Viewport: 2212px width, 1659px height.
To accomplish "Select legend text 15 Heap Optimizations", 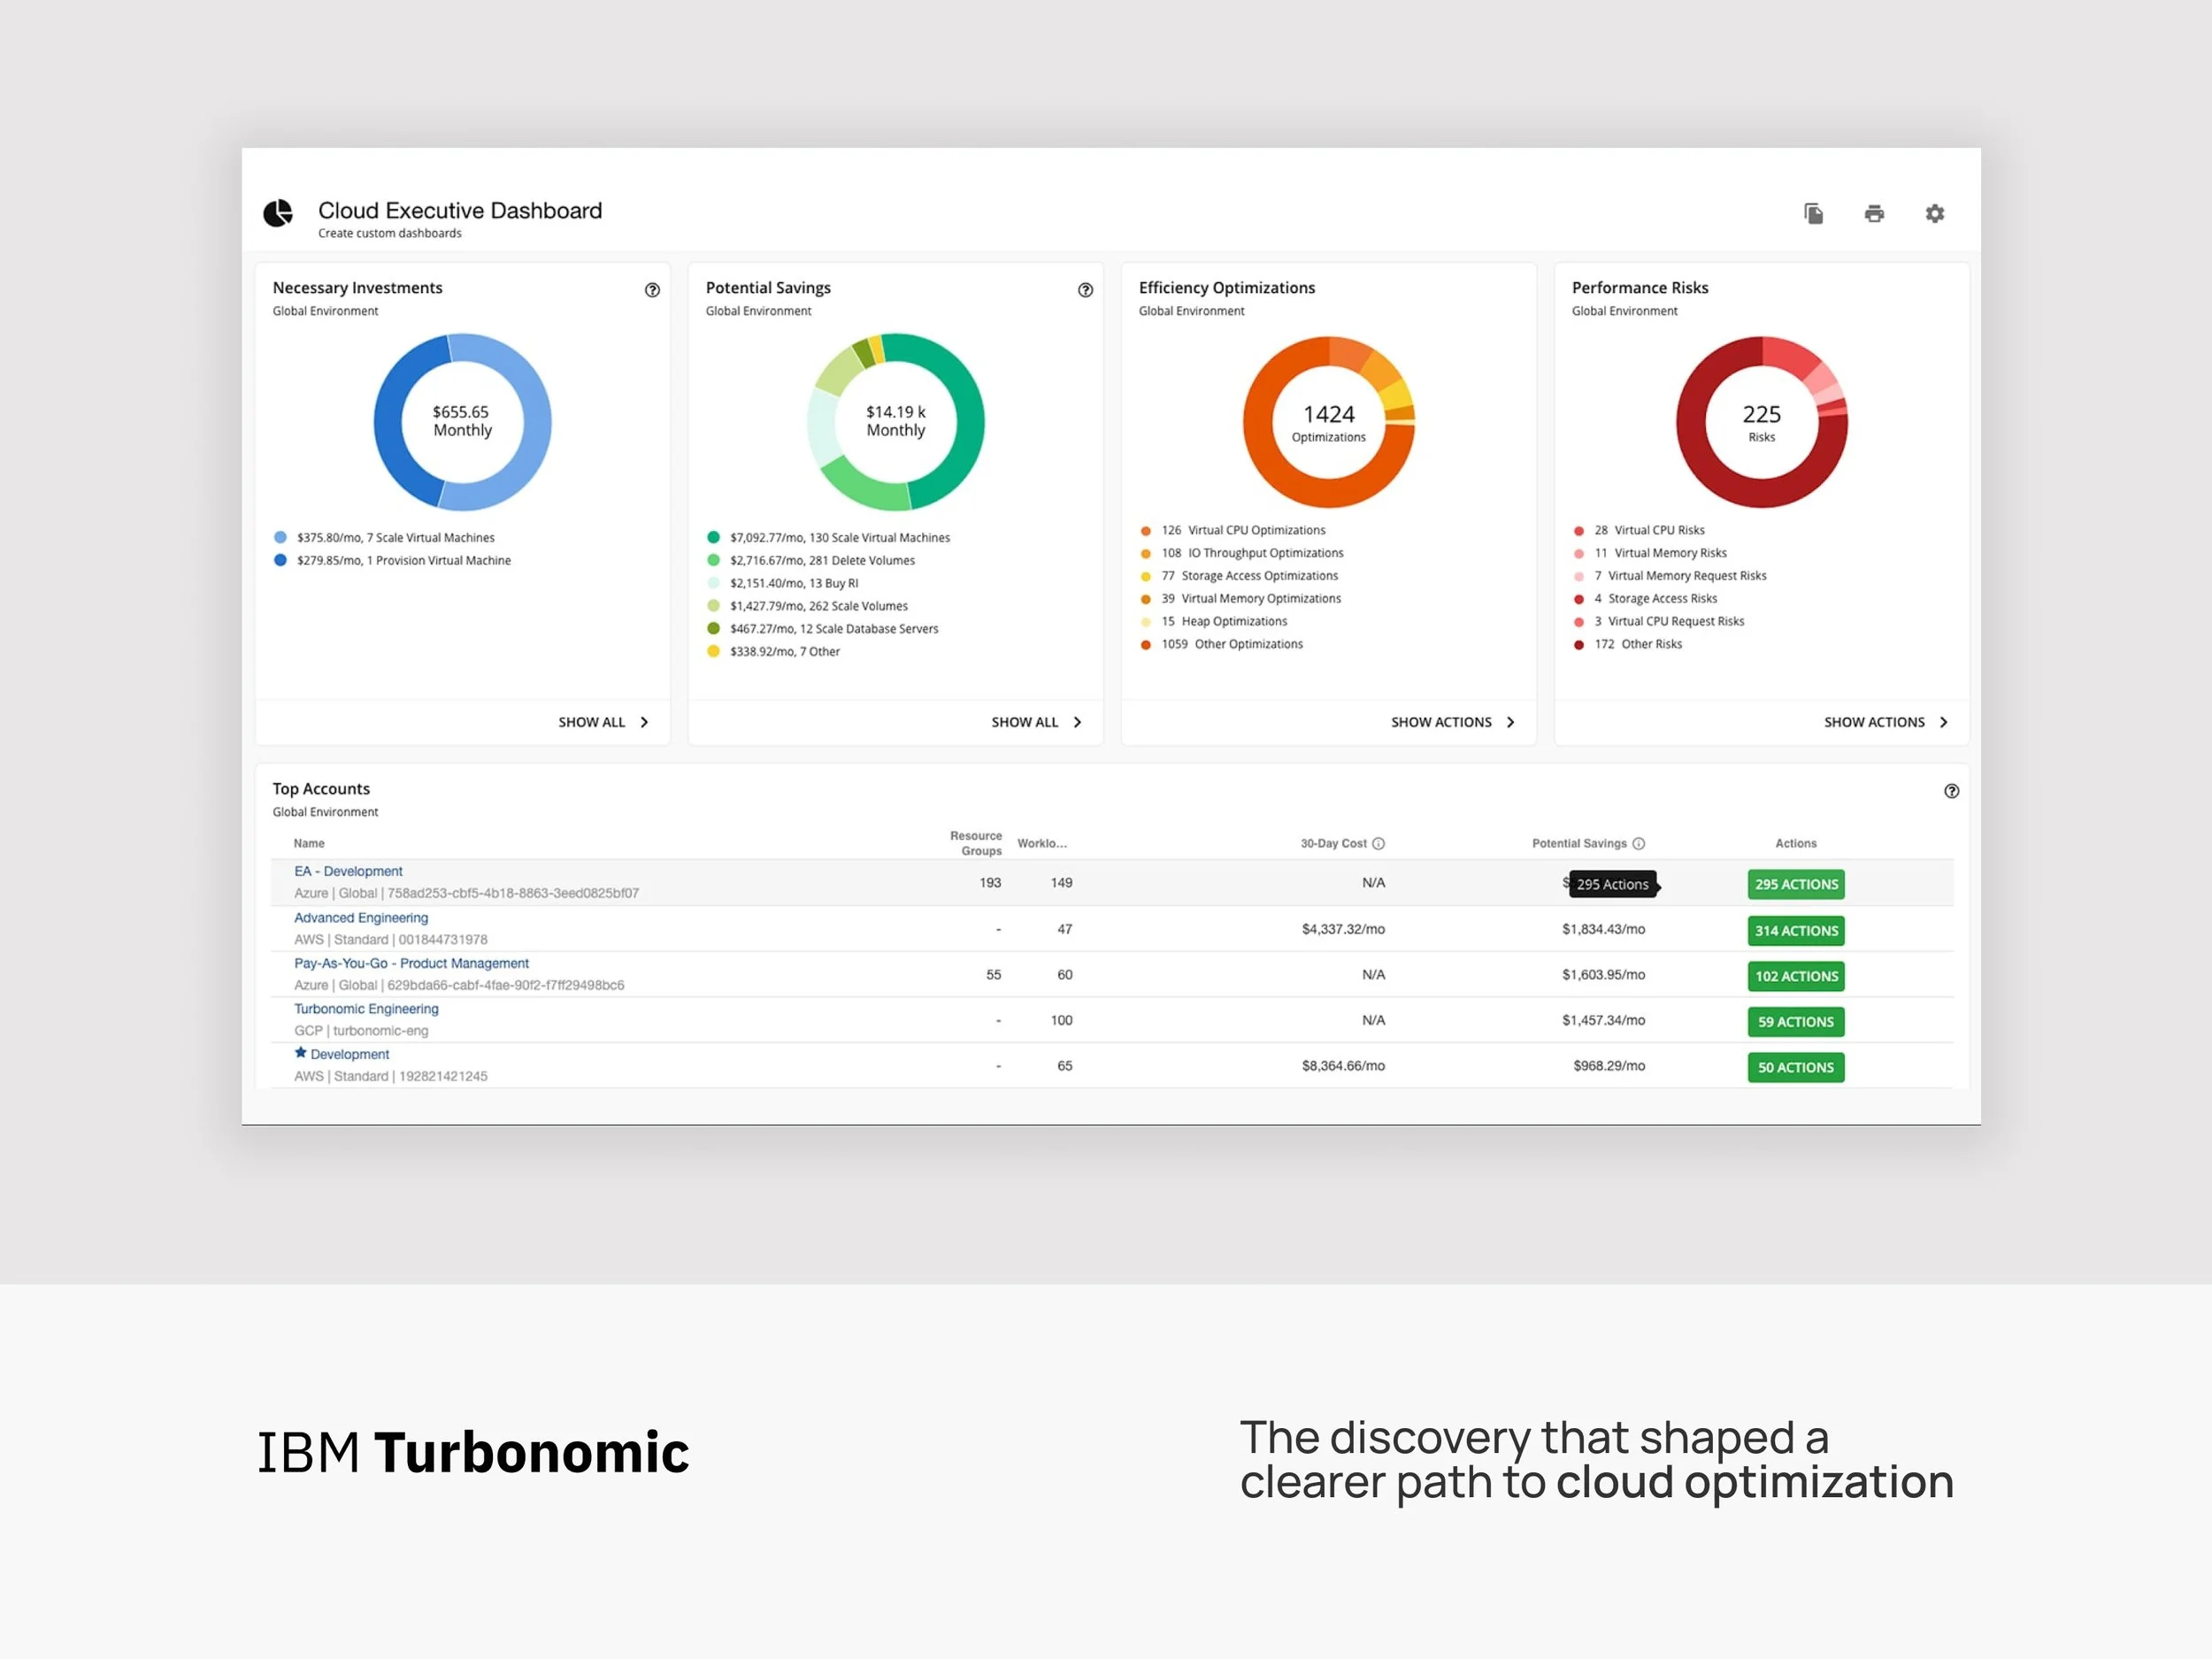I will (1224, 621).
